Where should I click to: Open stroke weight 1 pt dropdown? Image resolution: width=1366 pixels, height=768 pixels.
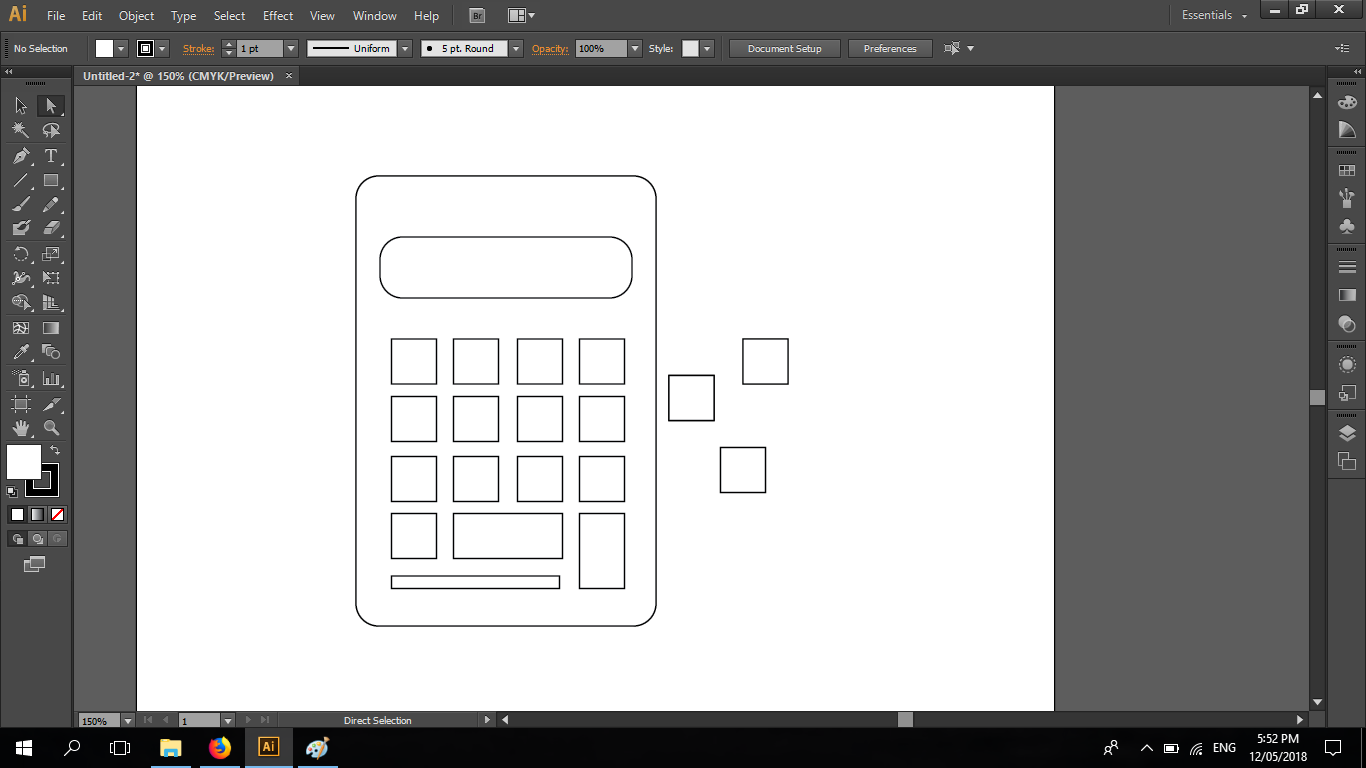(291, 48)
